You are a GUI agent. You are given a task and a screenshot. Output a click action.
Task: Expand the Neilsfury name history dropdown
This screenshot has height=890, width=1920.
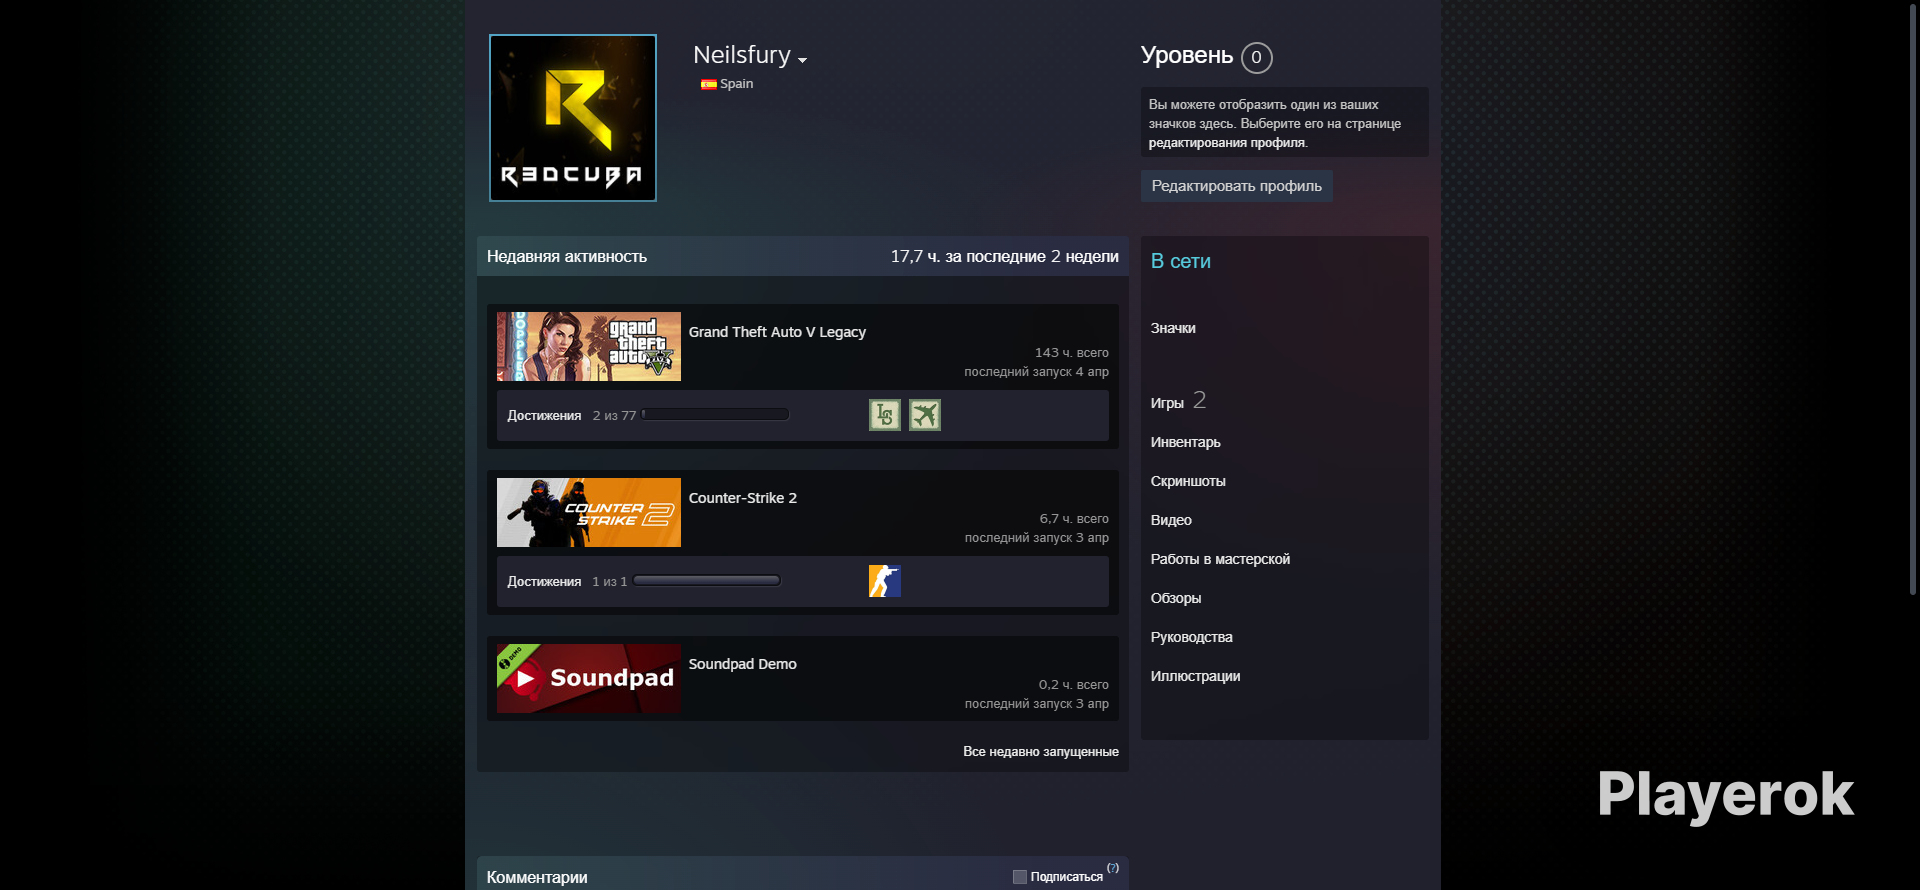coord(802,60)
